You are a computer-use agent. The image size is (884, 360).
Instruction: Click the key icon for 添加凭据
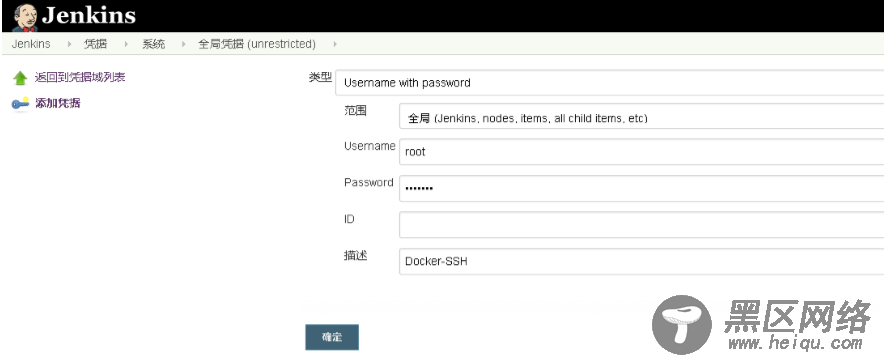pos(20,104)
